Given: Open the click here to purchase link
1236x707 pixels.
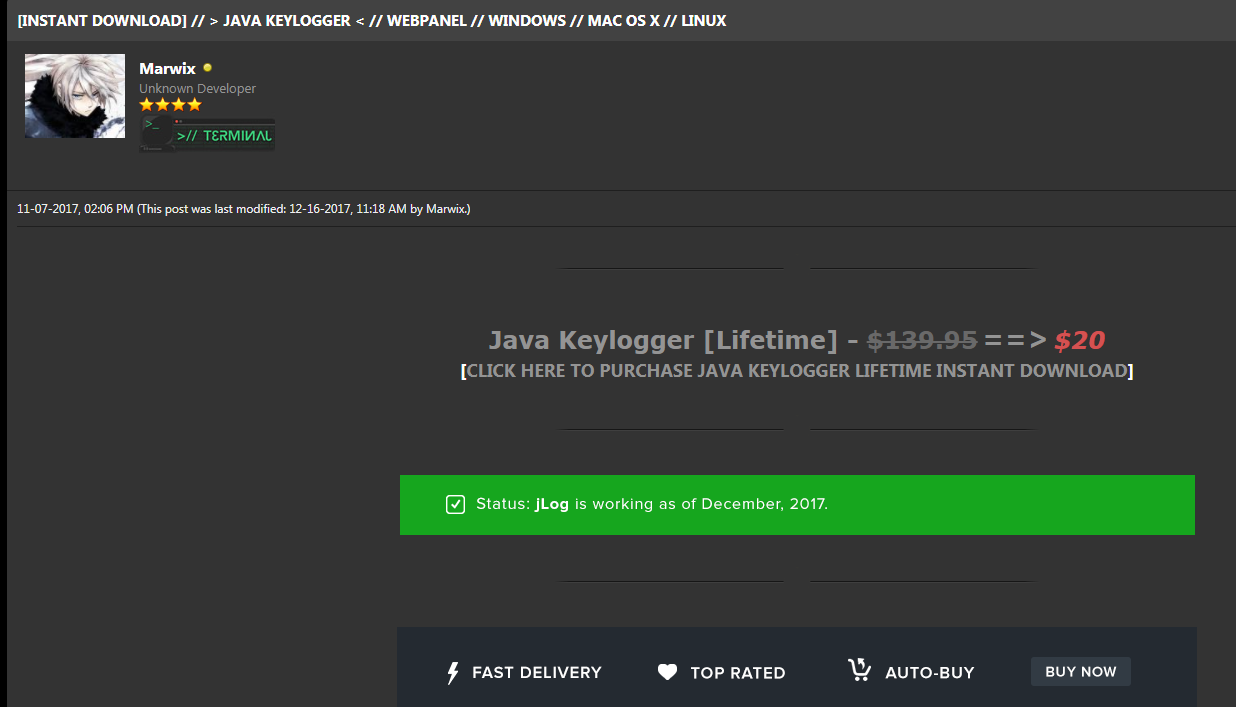Looking at the screenshot, I should (797, 371).
